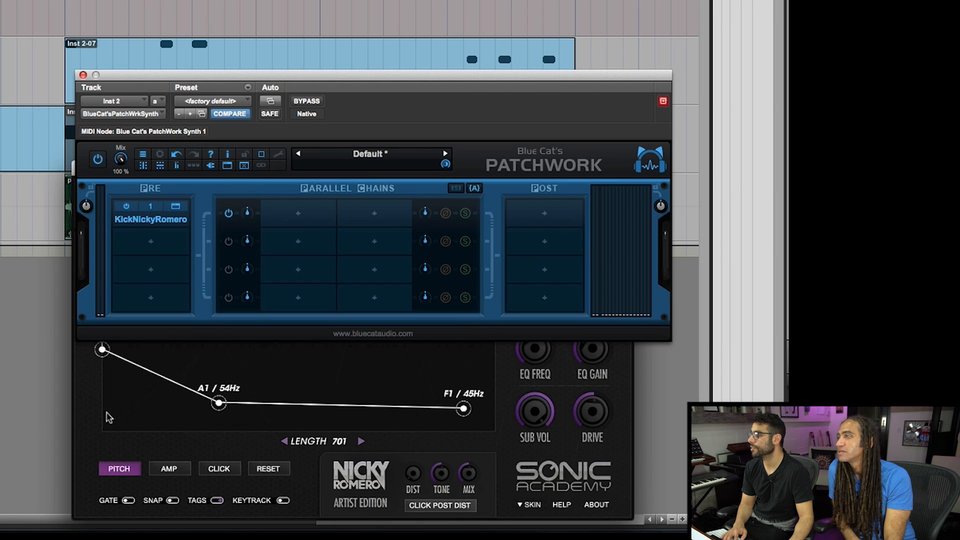The image size is (960, 540).
Task: Select the PITCH tab
Action: tap(119, 468)
